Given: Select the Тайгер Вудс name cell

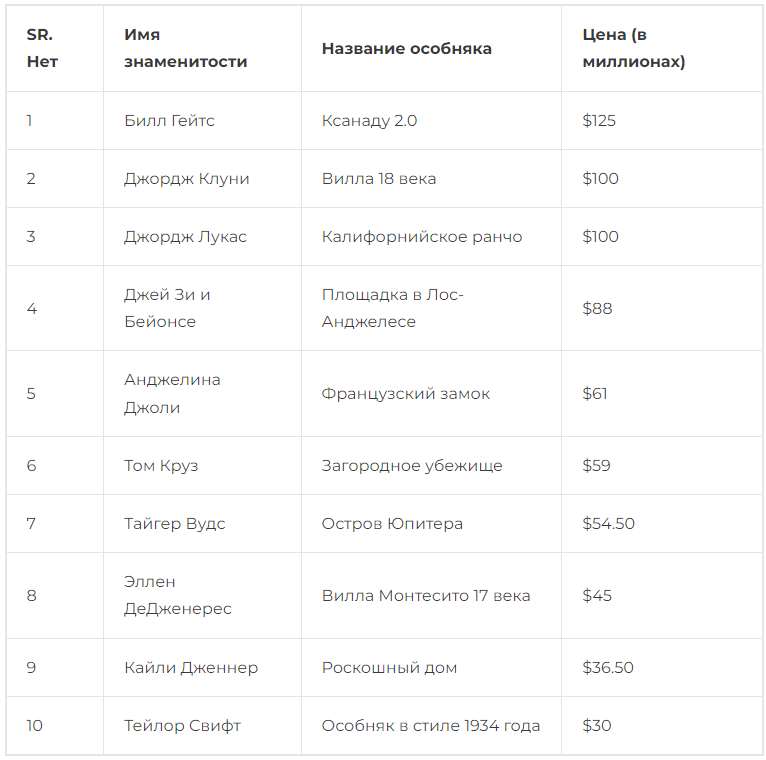Looking at the screenshot, I should tap(175, 524).
